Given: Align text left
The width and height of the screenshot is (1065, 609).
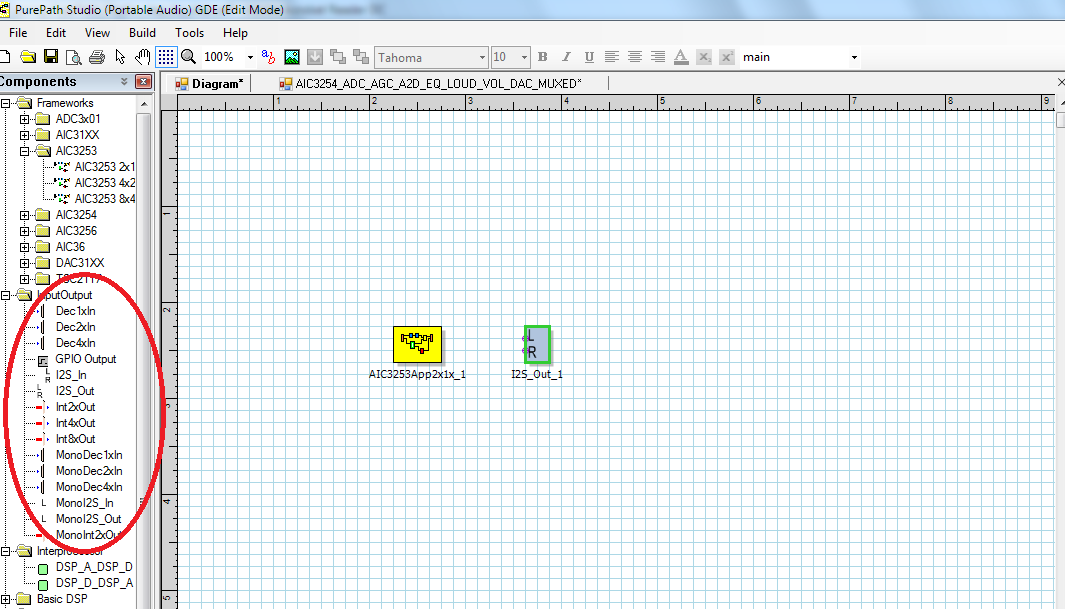Looking at the screenshot, I should 612,57.
